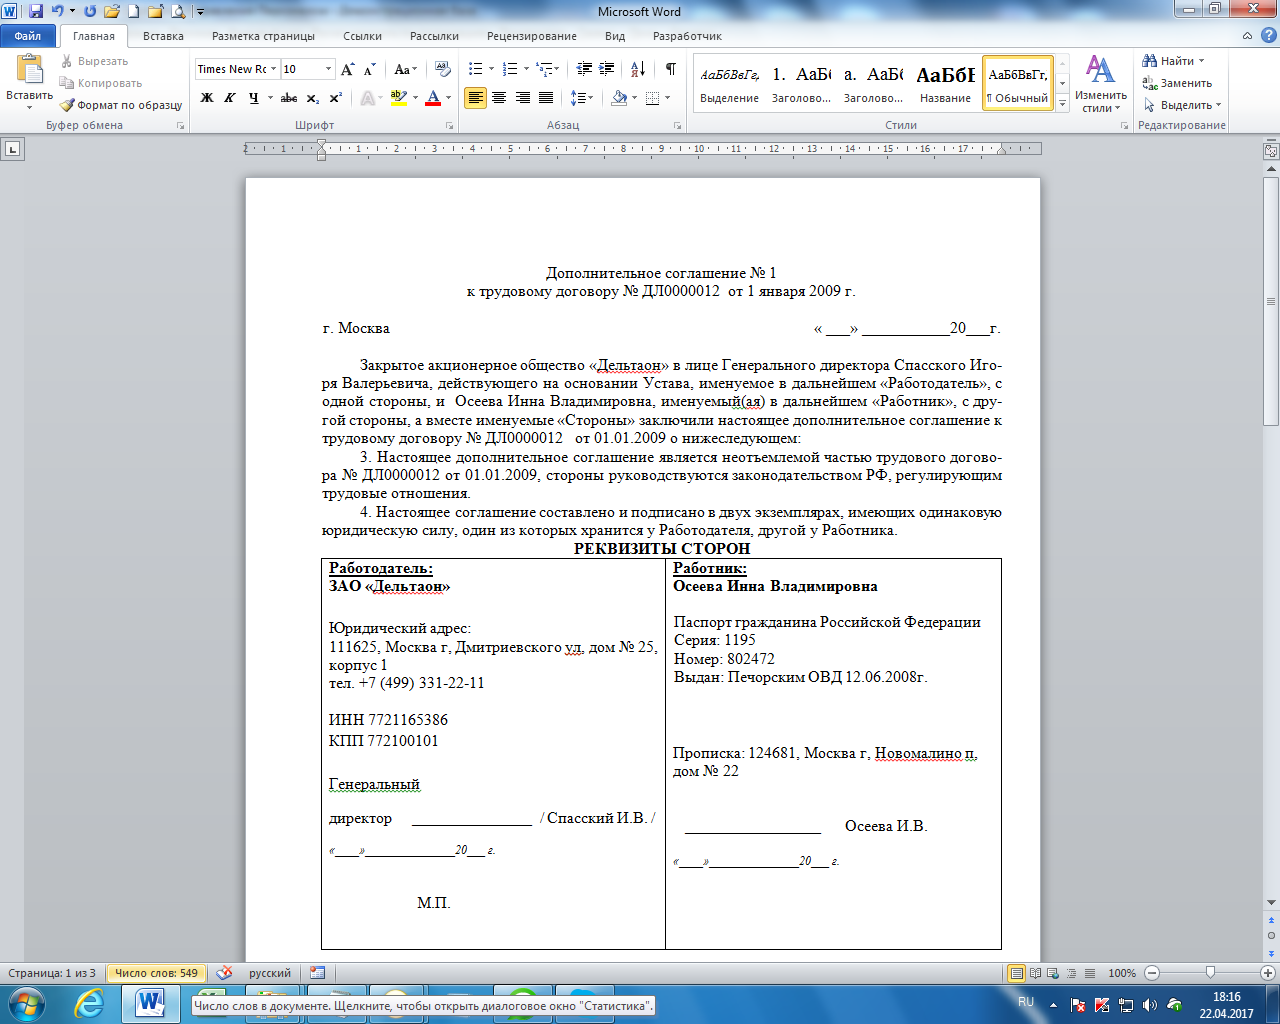This screenshot has height=1024, width=1280.
Task: Toggle show paragraph marks (¶)
Action: pyautogui.click(x=670, y=69)
